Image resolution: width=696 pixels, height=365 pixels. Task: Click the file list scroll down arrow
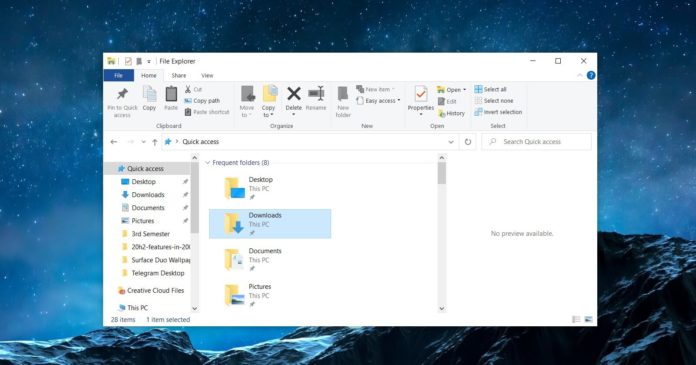tap(442, 309)
